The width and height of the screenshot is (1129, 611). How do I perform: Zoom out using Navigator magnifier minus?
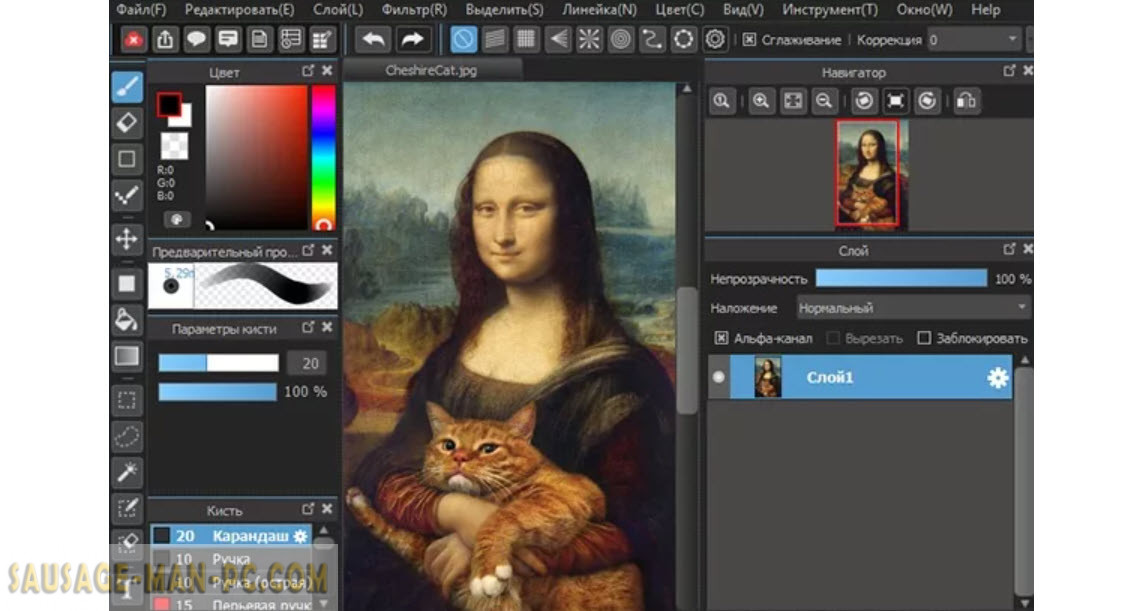pos(824,101)
